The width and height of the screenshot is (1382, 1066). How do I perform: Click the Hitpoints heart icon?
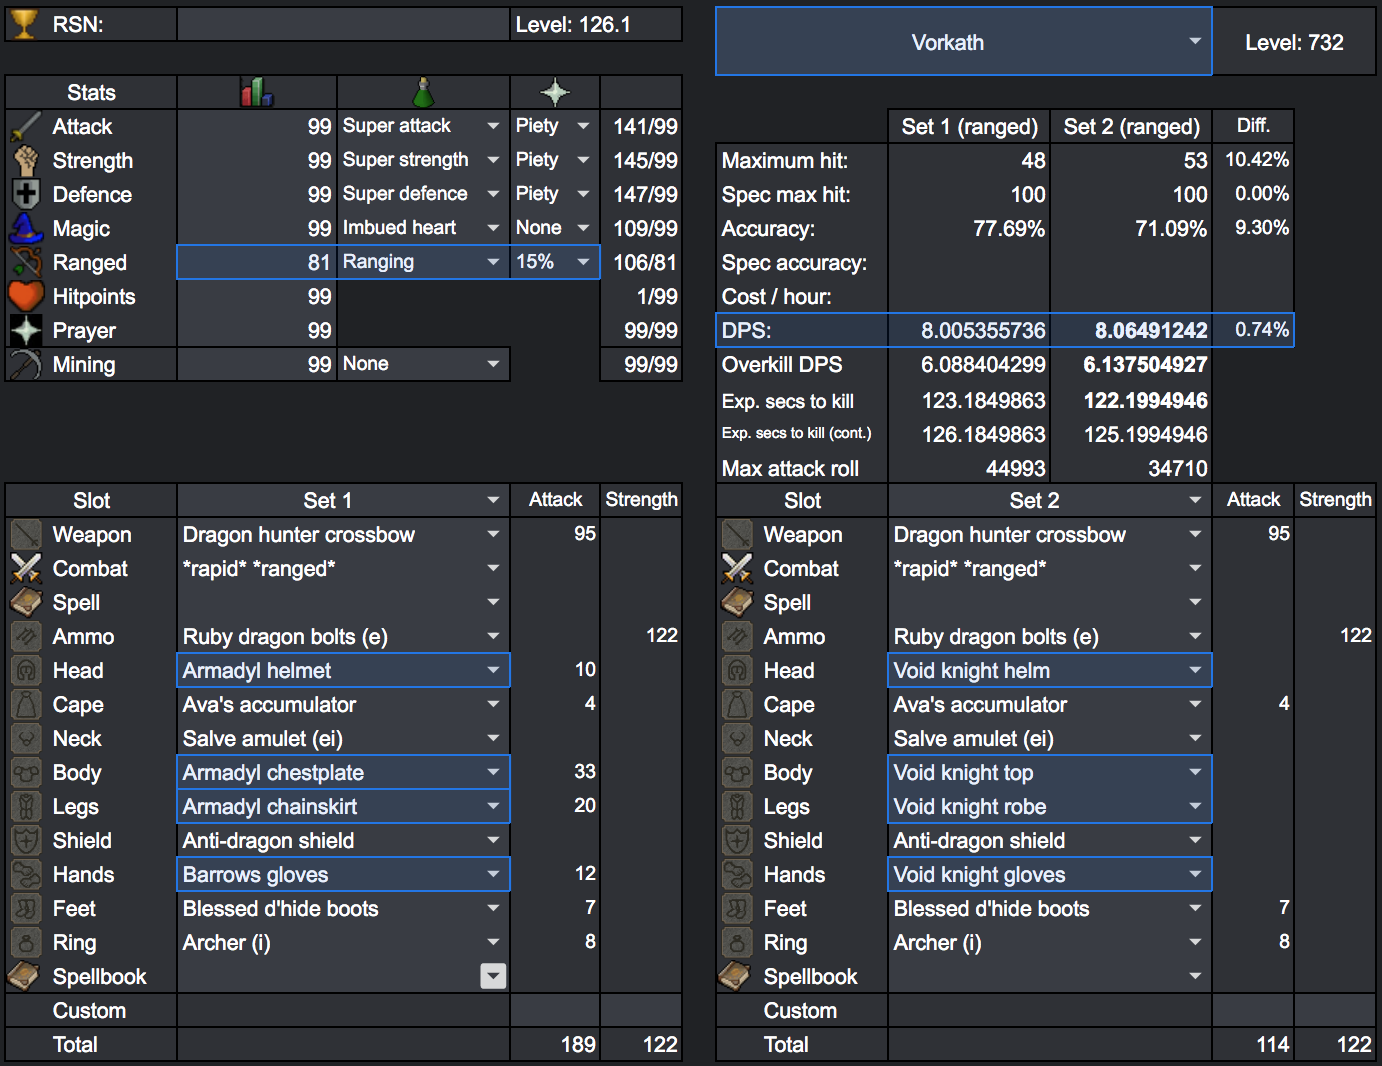click(x=26, y=296)
